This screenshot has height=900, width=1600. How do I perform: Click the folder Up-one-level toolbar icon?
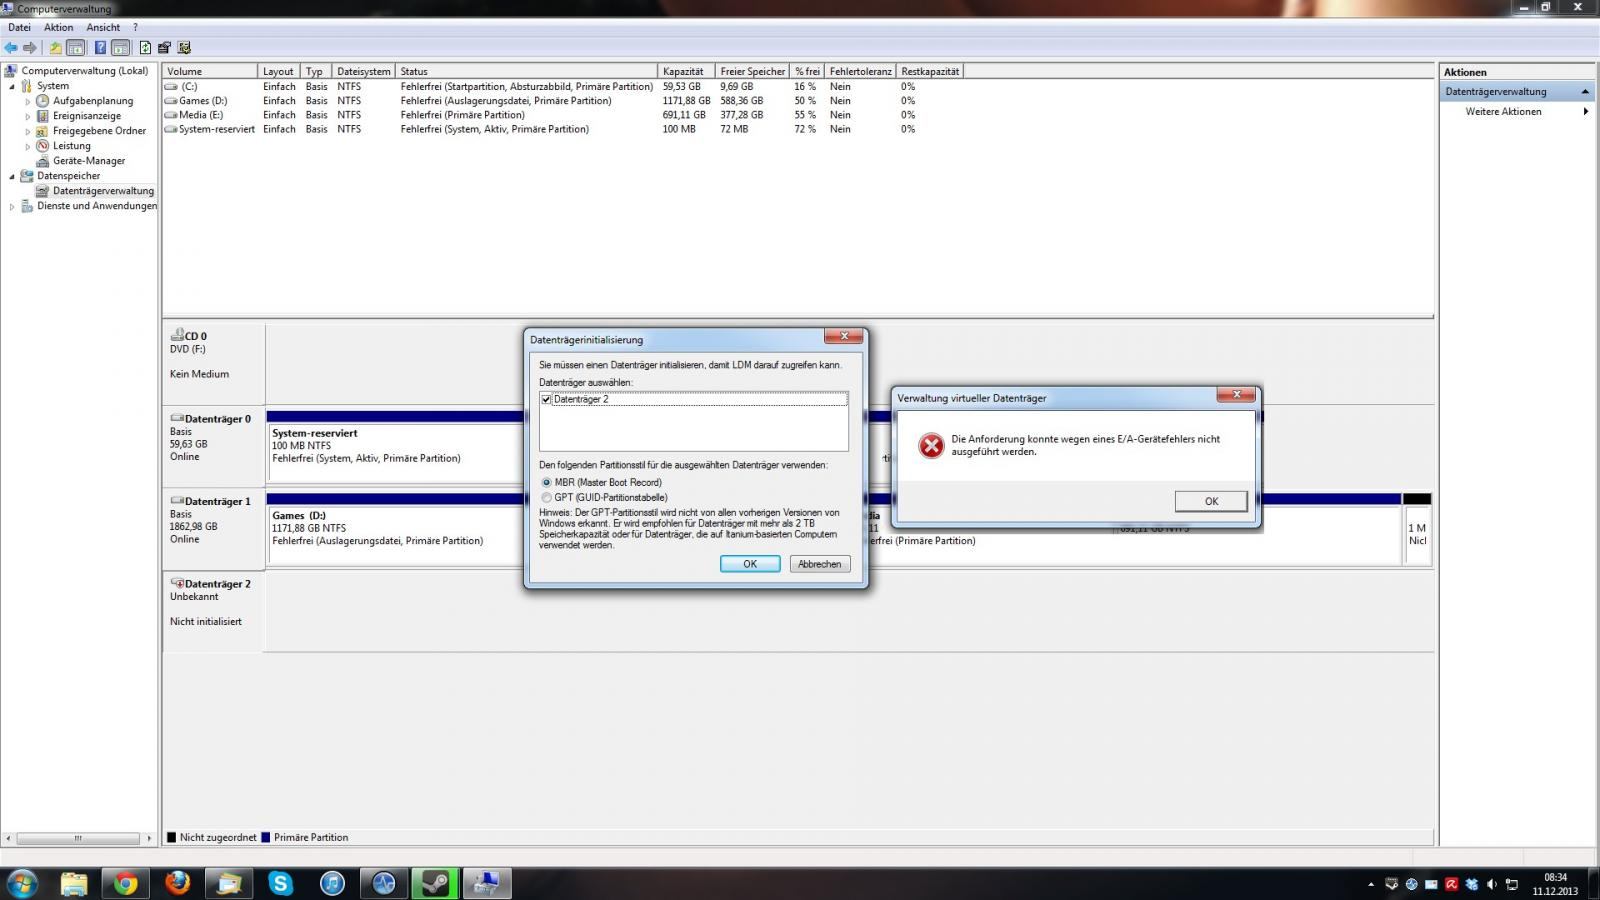(56, 47)
